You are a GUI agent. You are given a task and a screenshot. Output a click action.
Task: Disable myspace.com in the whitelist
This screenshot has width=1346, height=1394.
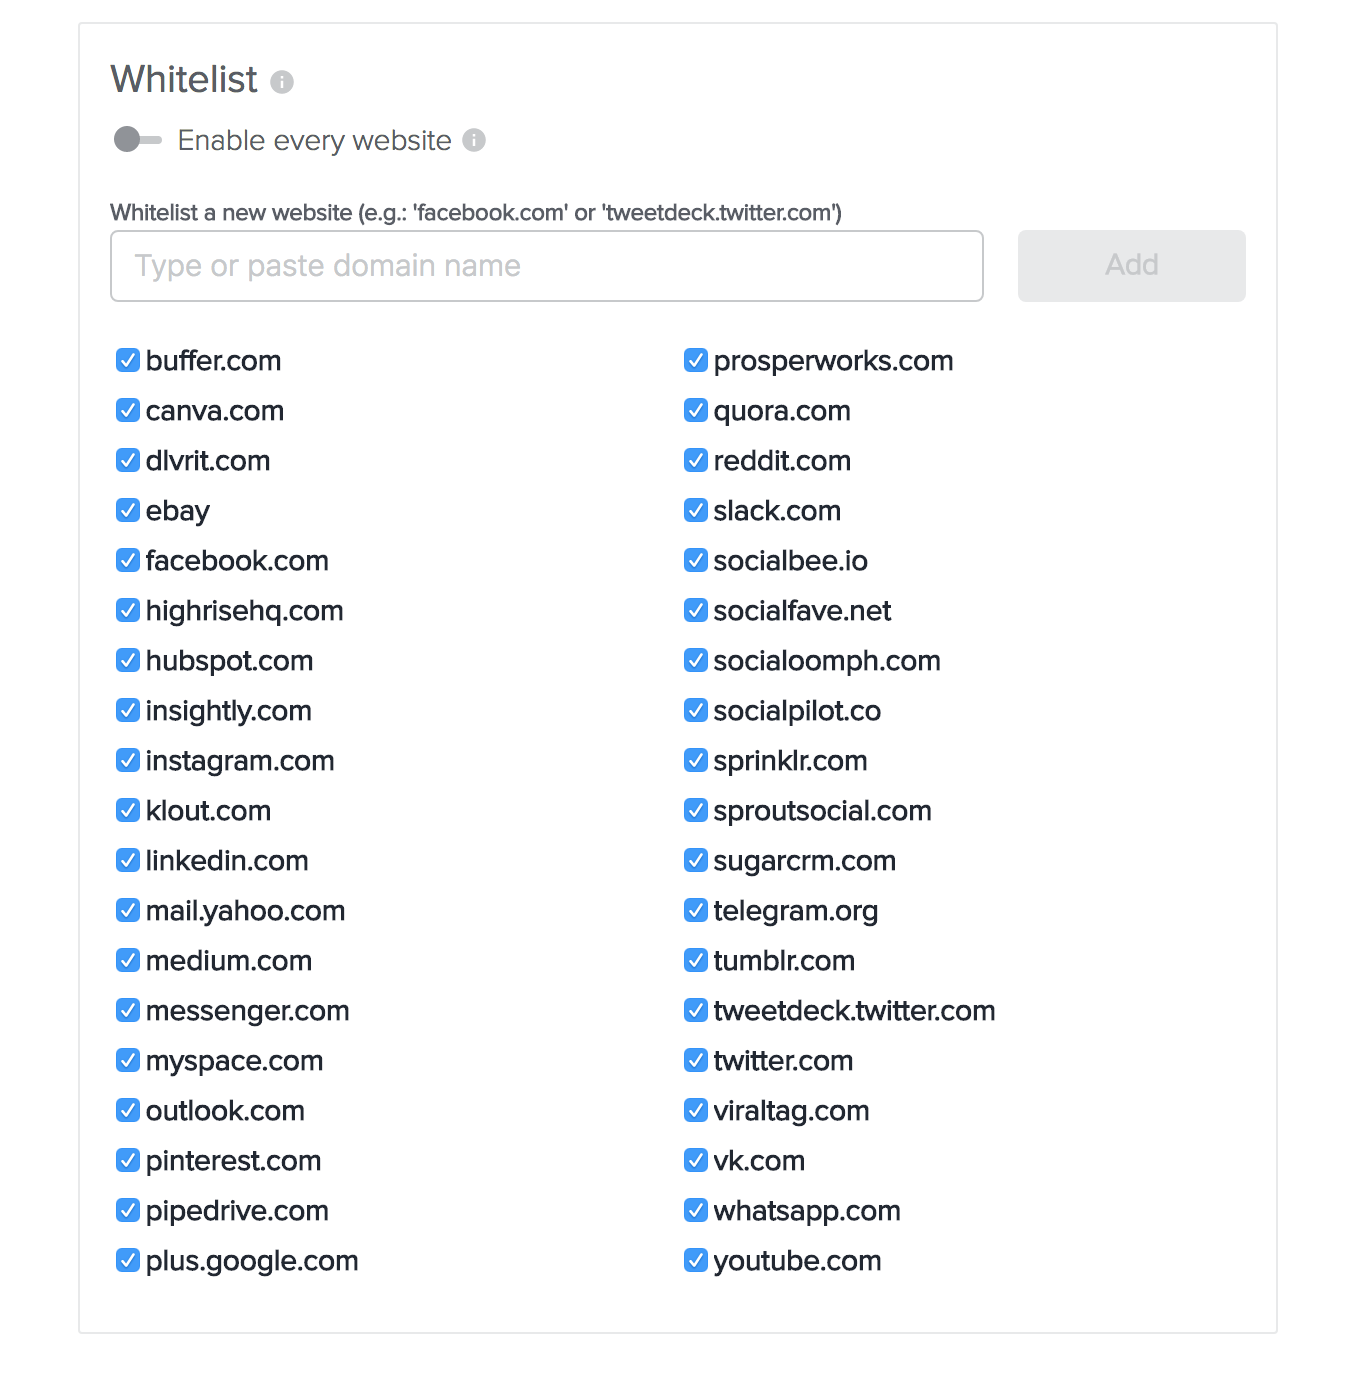pos(128,1060)
